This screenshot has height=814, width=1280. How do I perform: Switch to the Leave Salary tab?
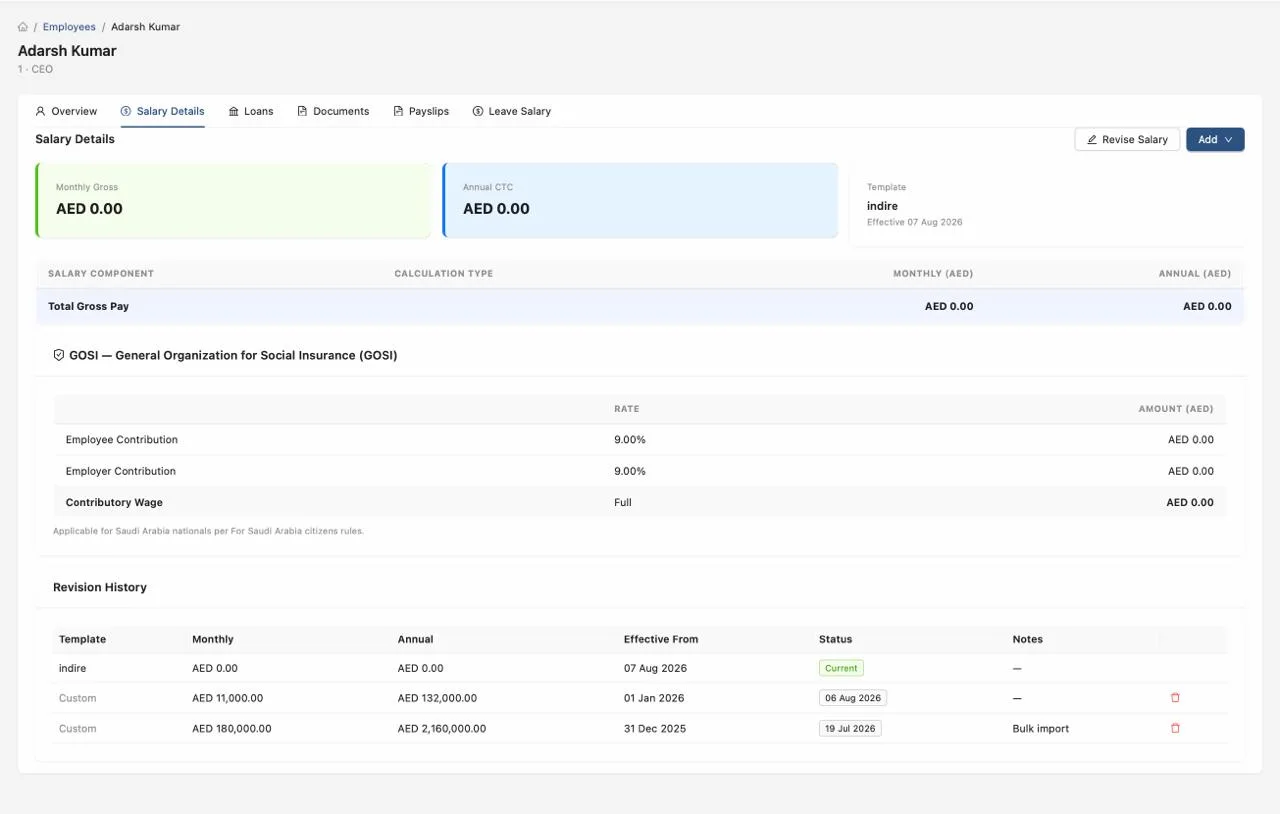(512, 111)
